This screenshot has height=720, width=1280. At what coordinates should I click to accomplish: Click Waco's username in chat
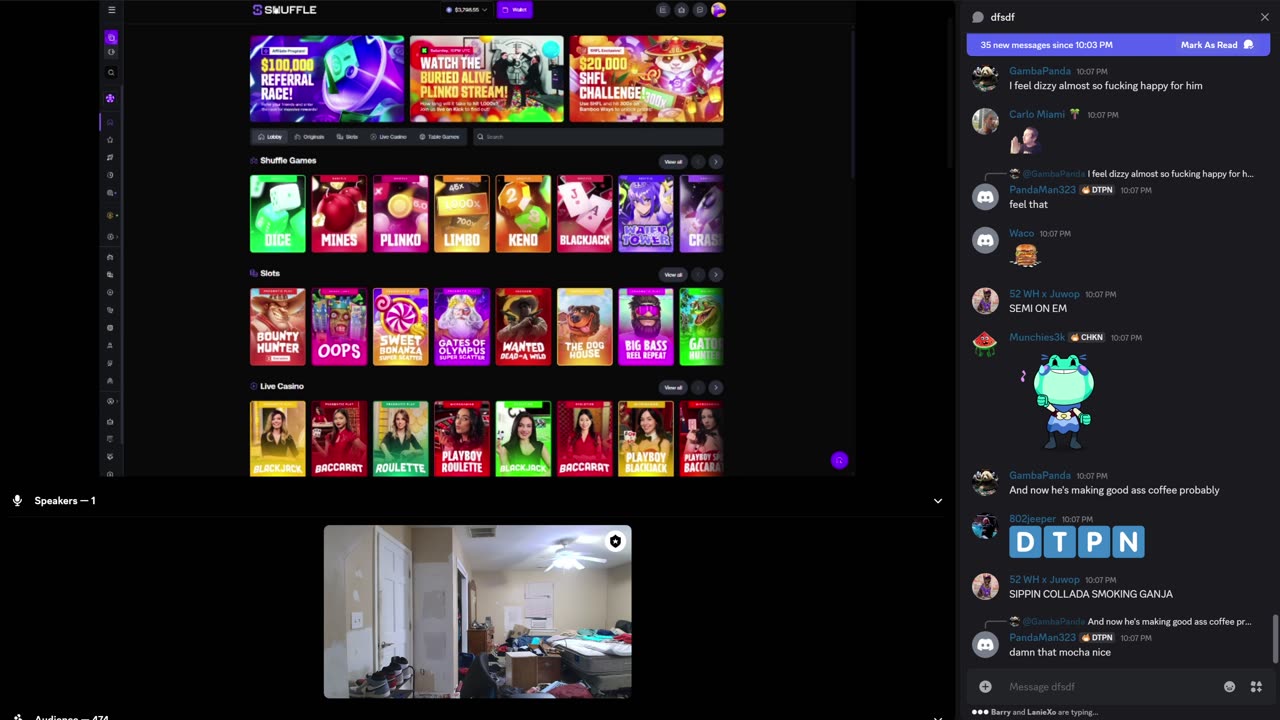click(1021, 233)
